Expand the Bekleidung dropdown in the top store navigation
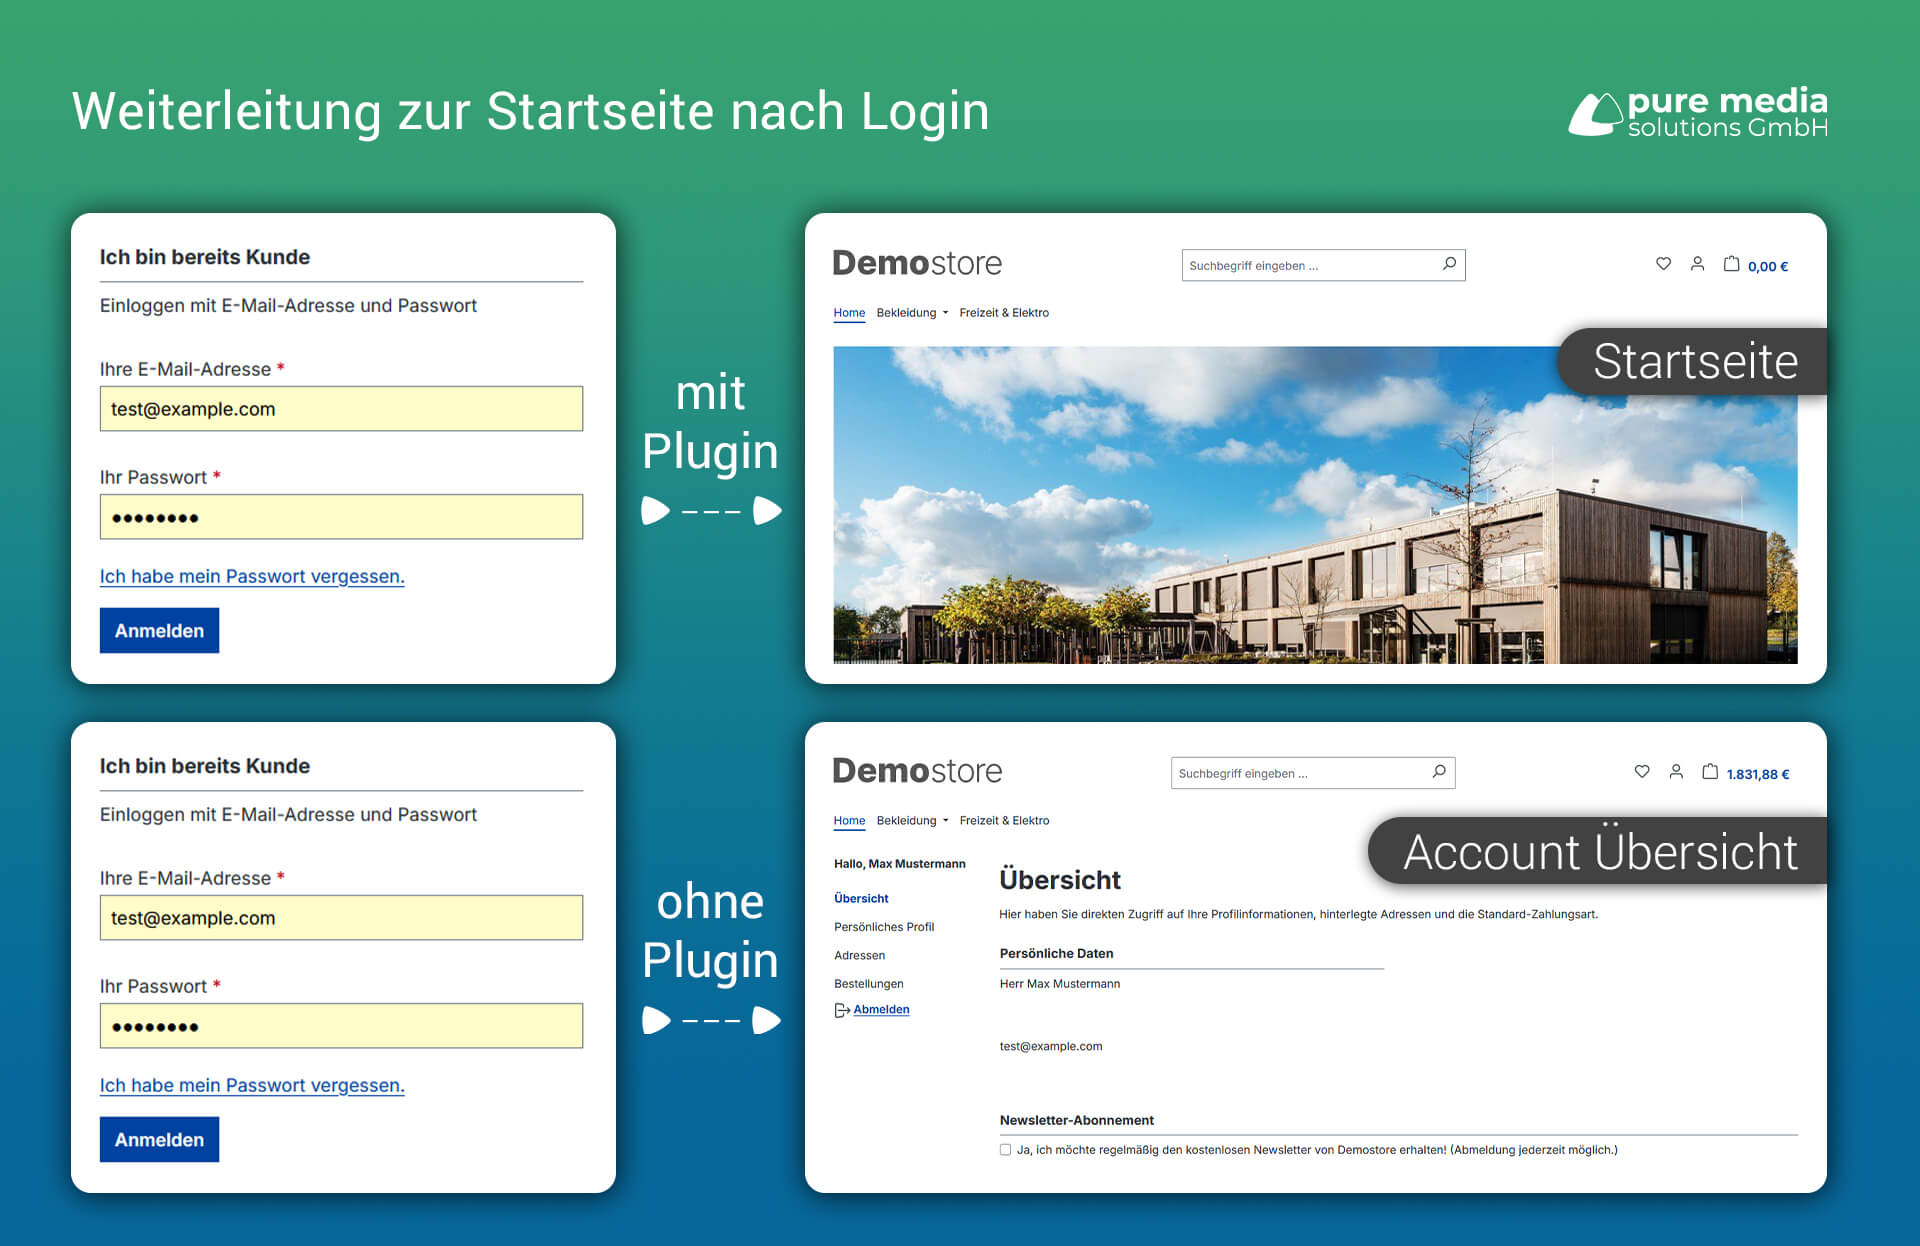 point(911,312)
